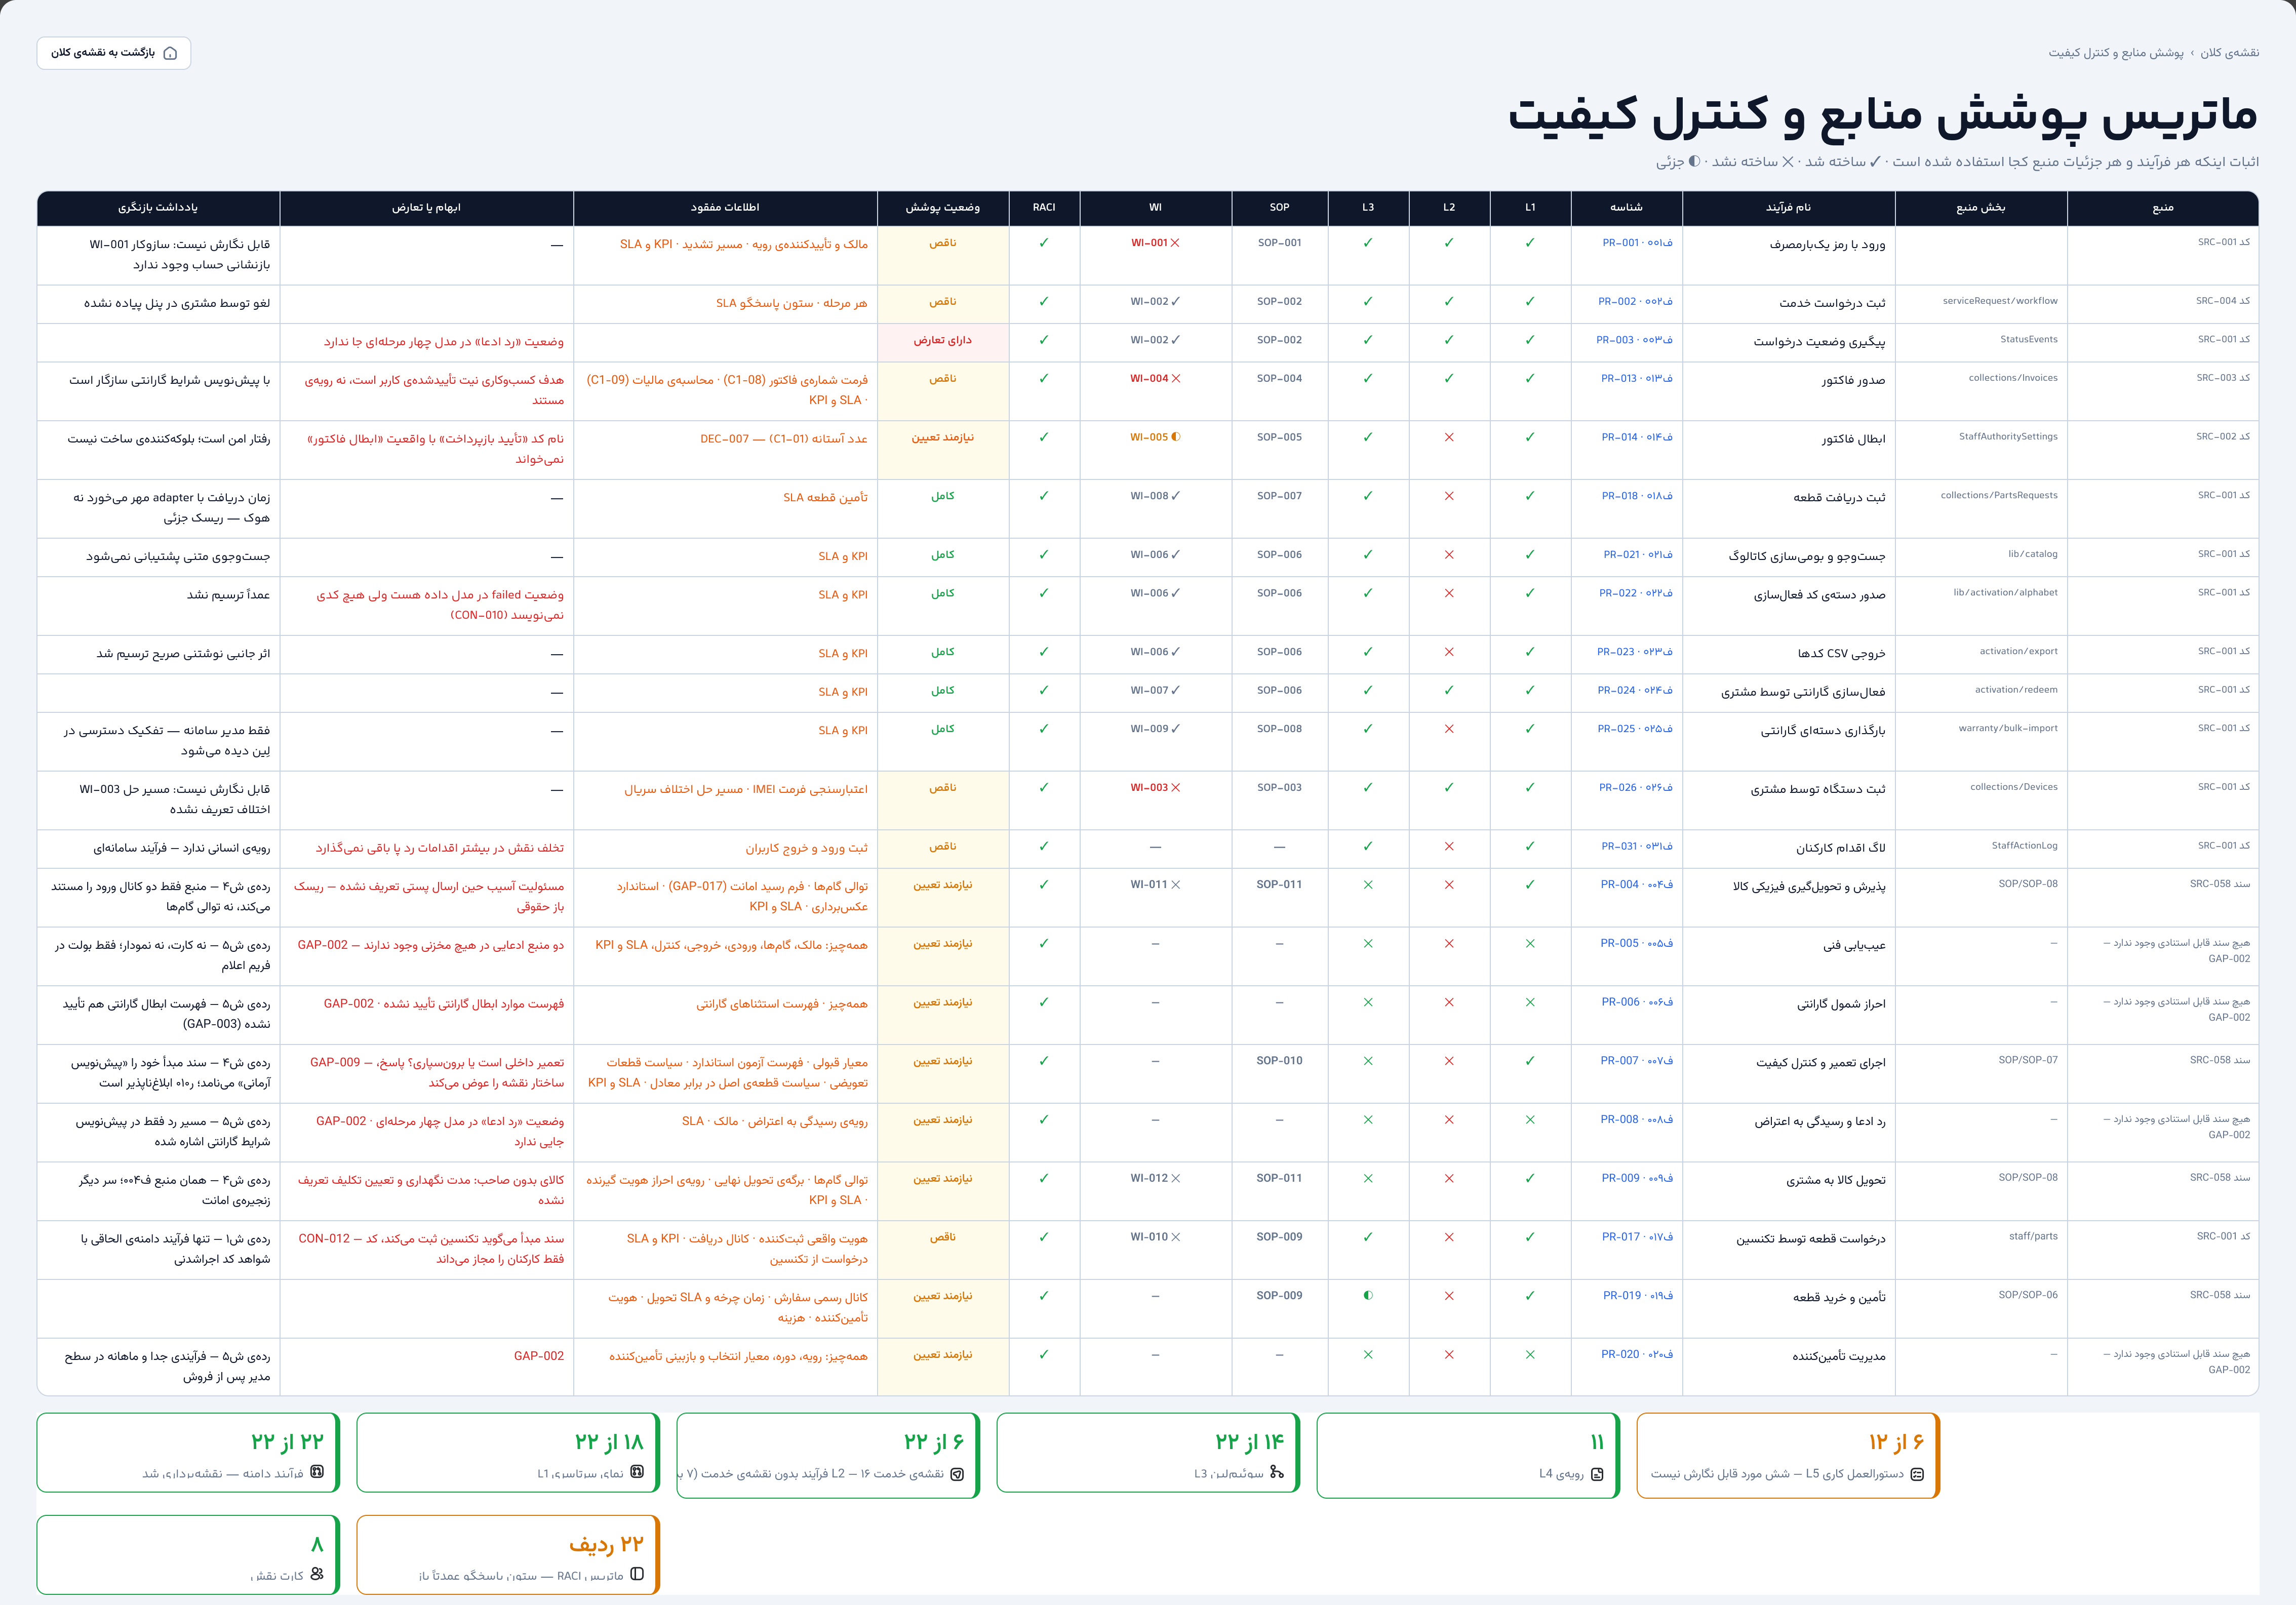Click the اطلاعات مفقود column header
This screenshot has width=2296, height=1605.
(x=725, y=208)
